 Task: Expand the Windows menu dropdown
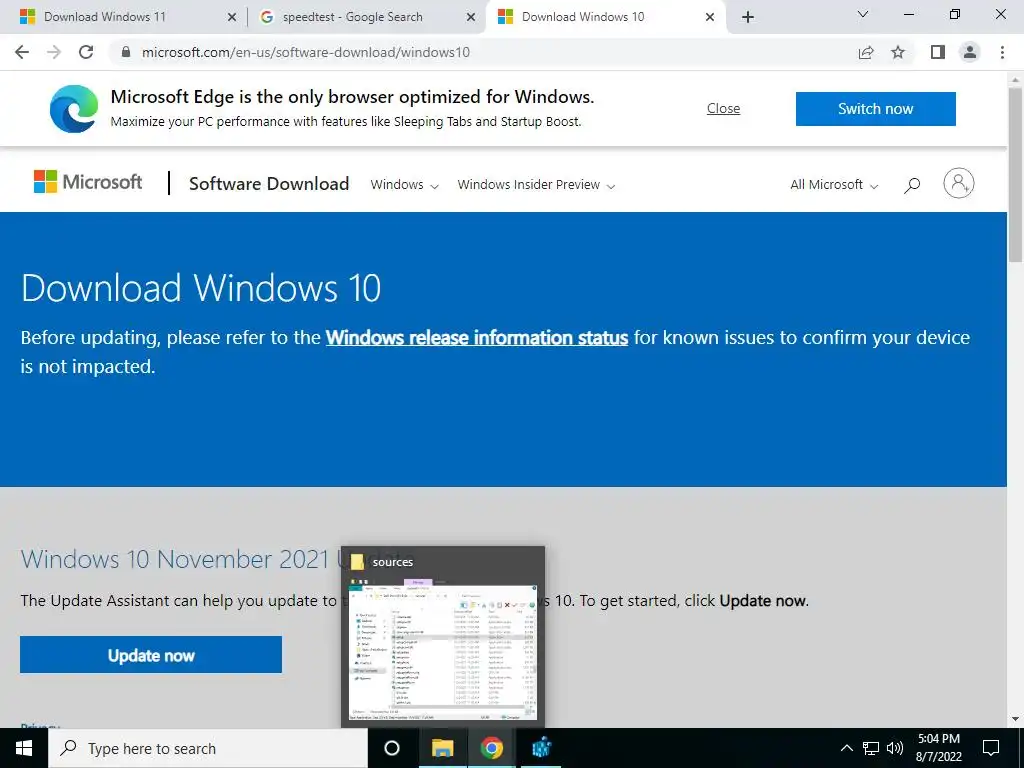(404, 185)
